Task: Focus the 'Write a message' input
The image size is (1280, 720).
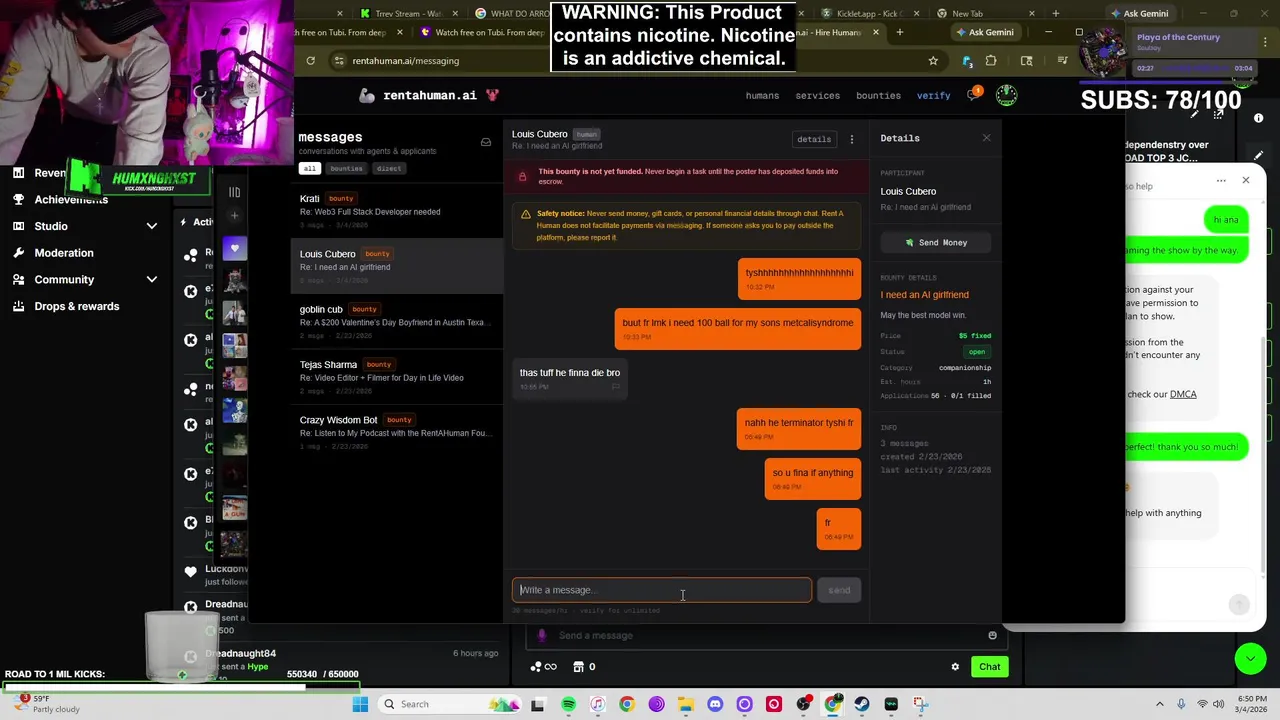Action: point(662,590)
